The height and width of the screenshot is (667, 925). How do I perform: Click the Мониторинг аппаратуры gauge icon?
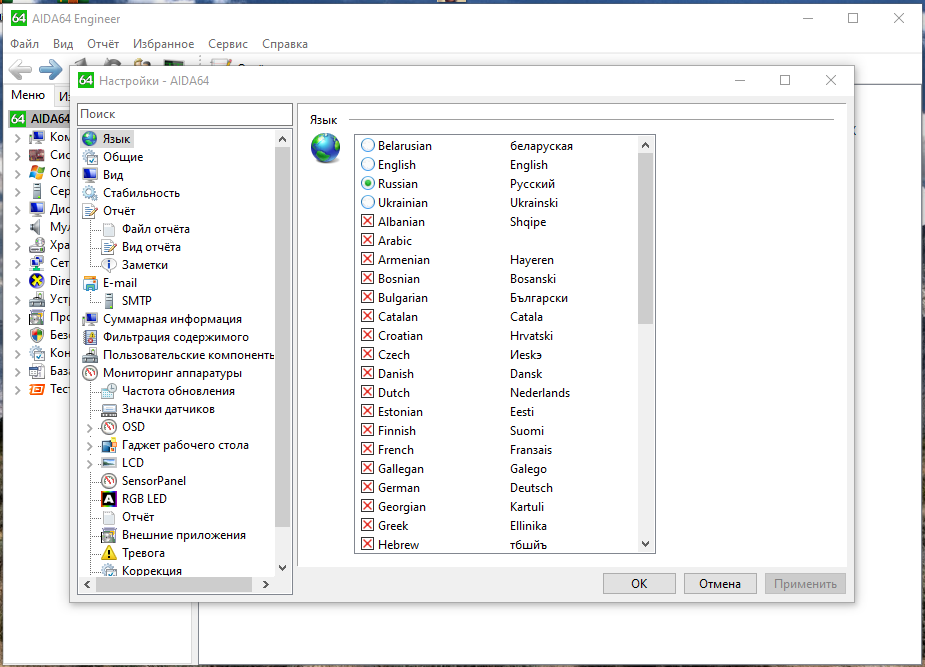(90, 373)
